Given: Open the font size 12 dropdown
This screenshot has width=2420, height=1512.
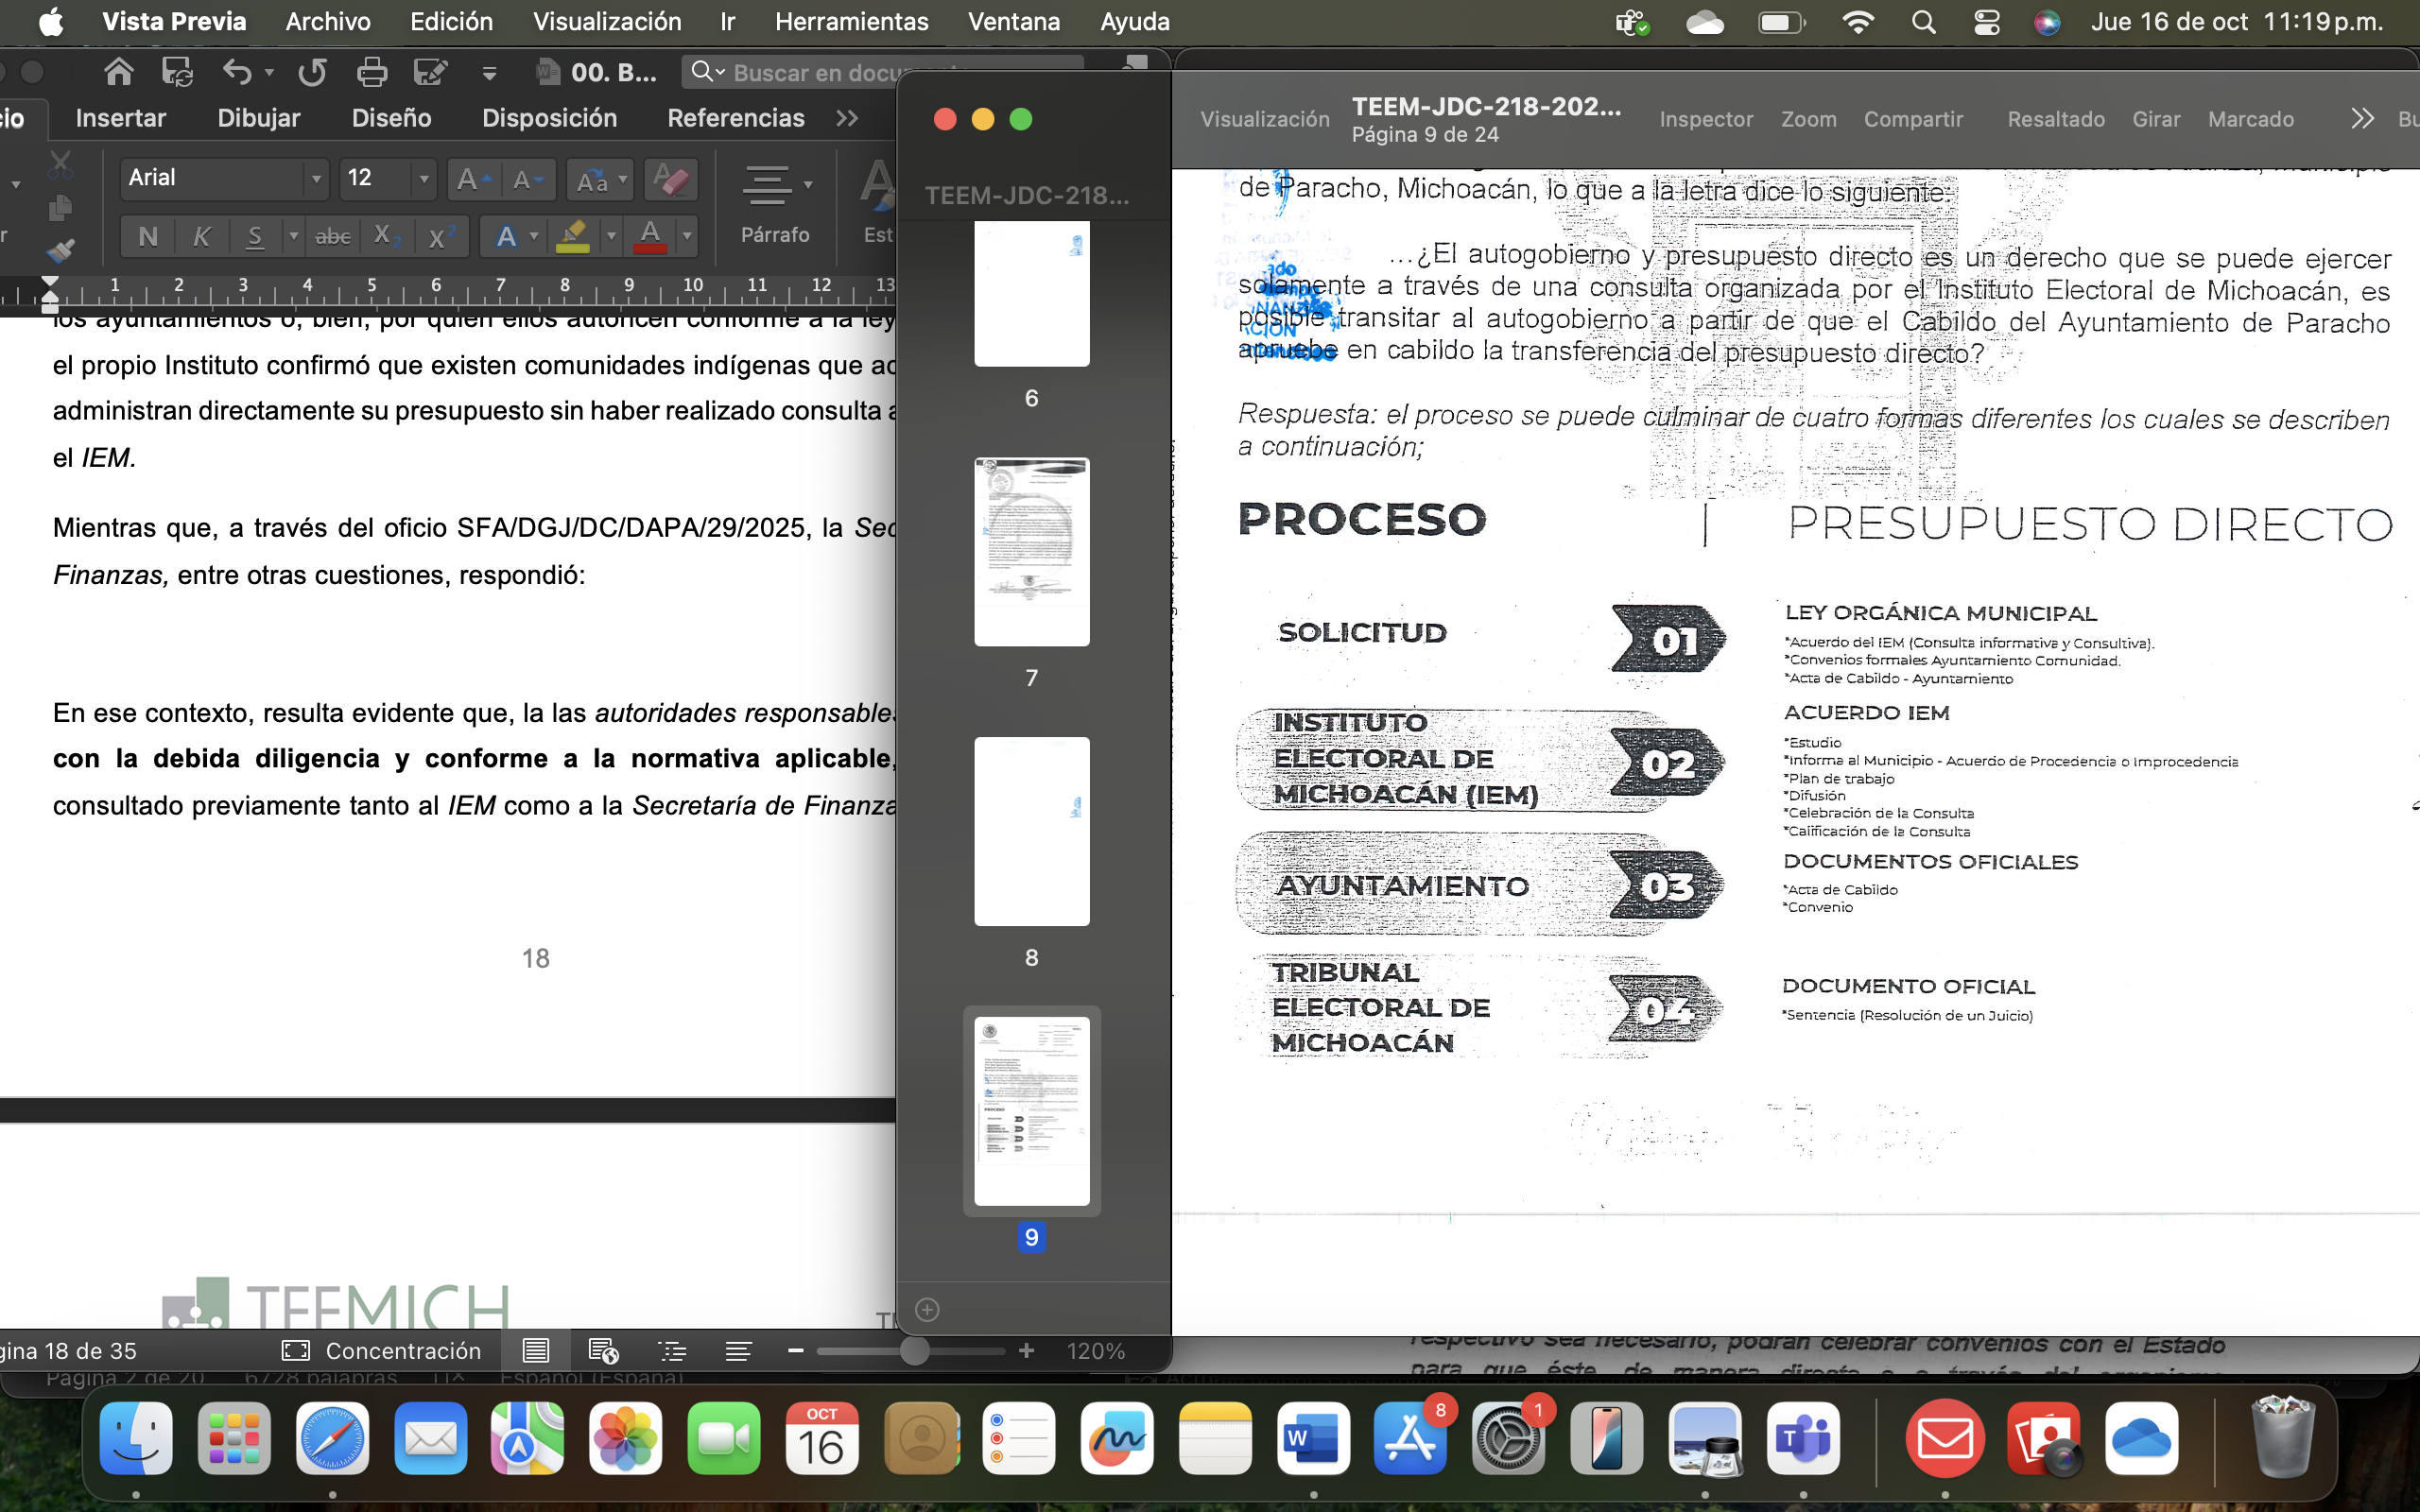Looking at the screenshot, I should pyautogui.click(x=424, y=179).
